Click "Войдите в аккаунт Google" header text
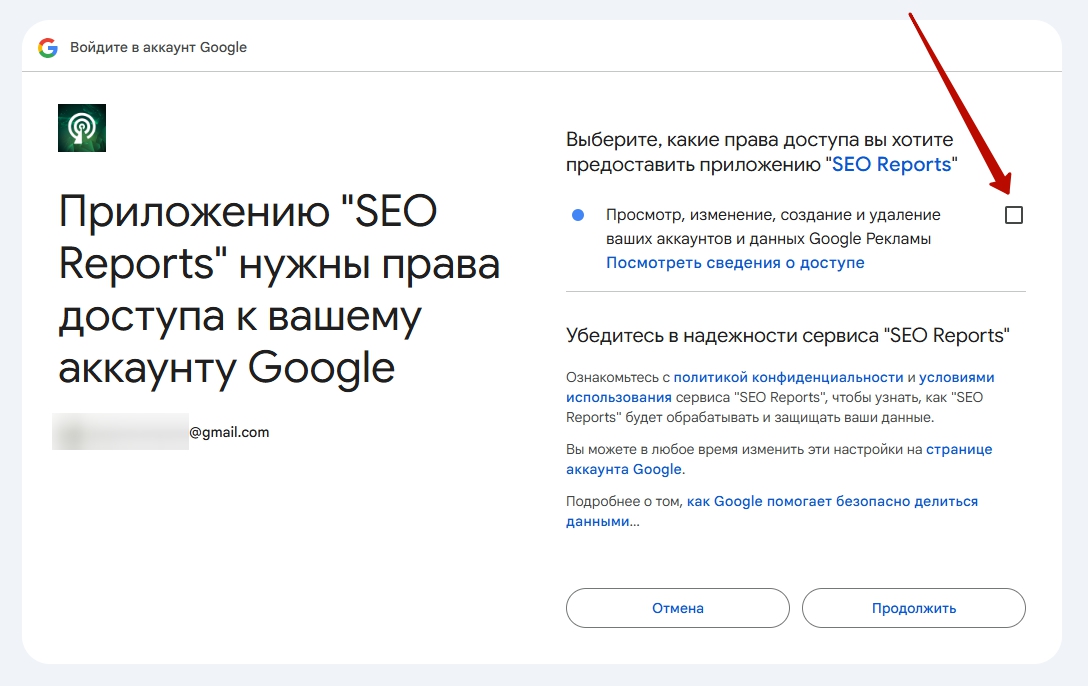Image resolution: width=1088 pixels, height=686 pixels. (x=158, y=47)
